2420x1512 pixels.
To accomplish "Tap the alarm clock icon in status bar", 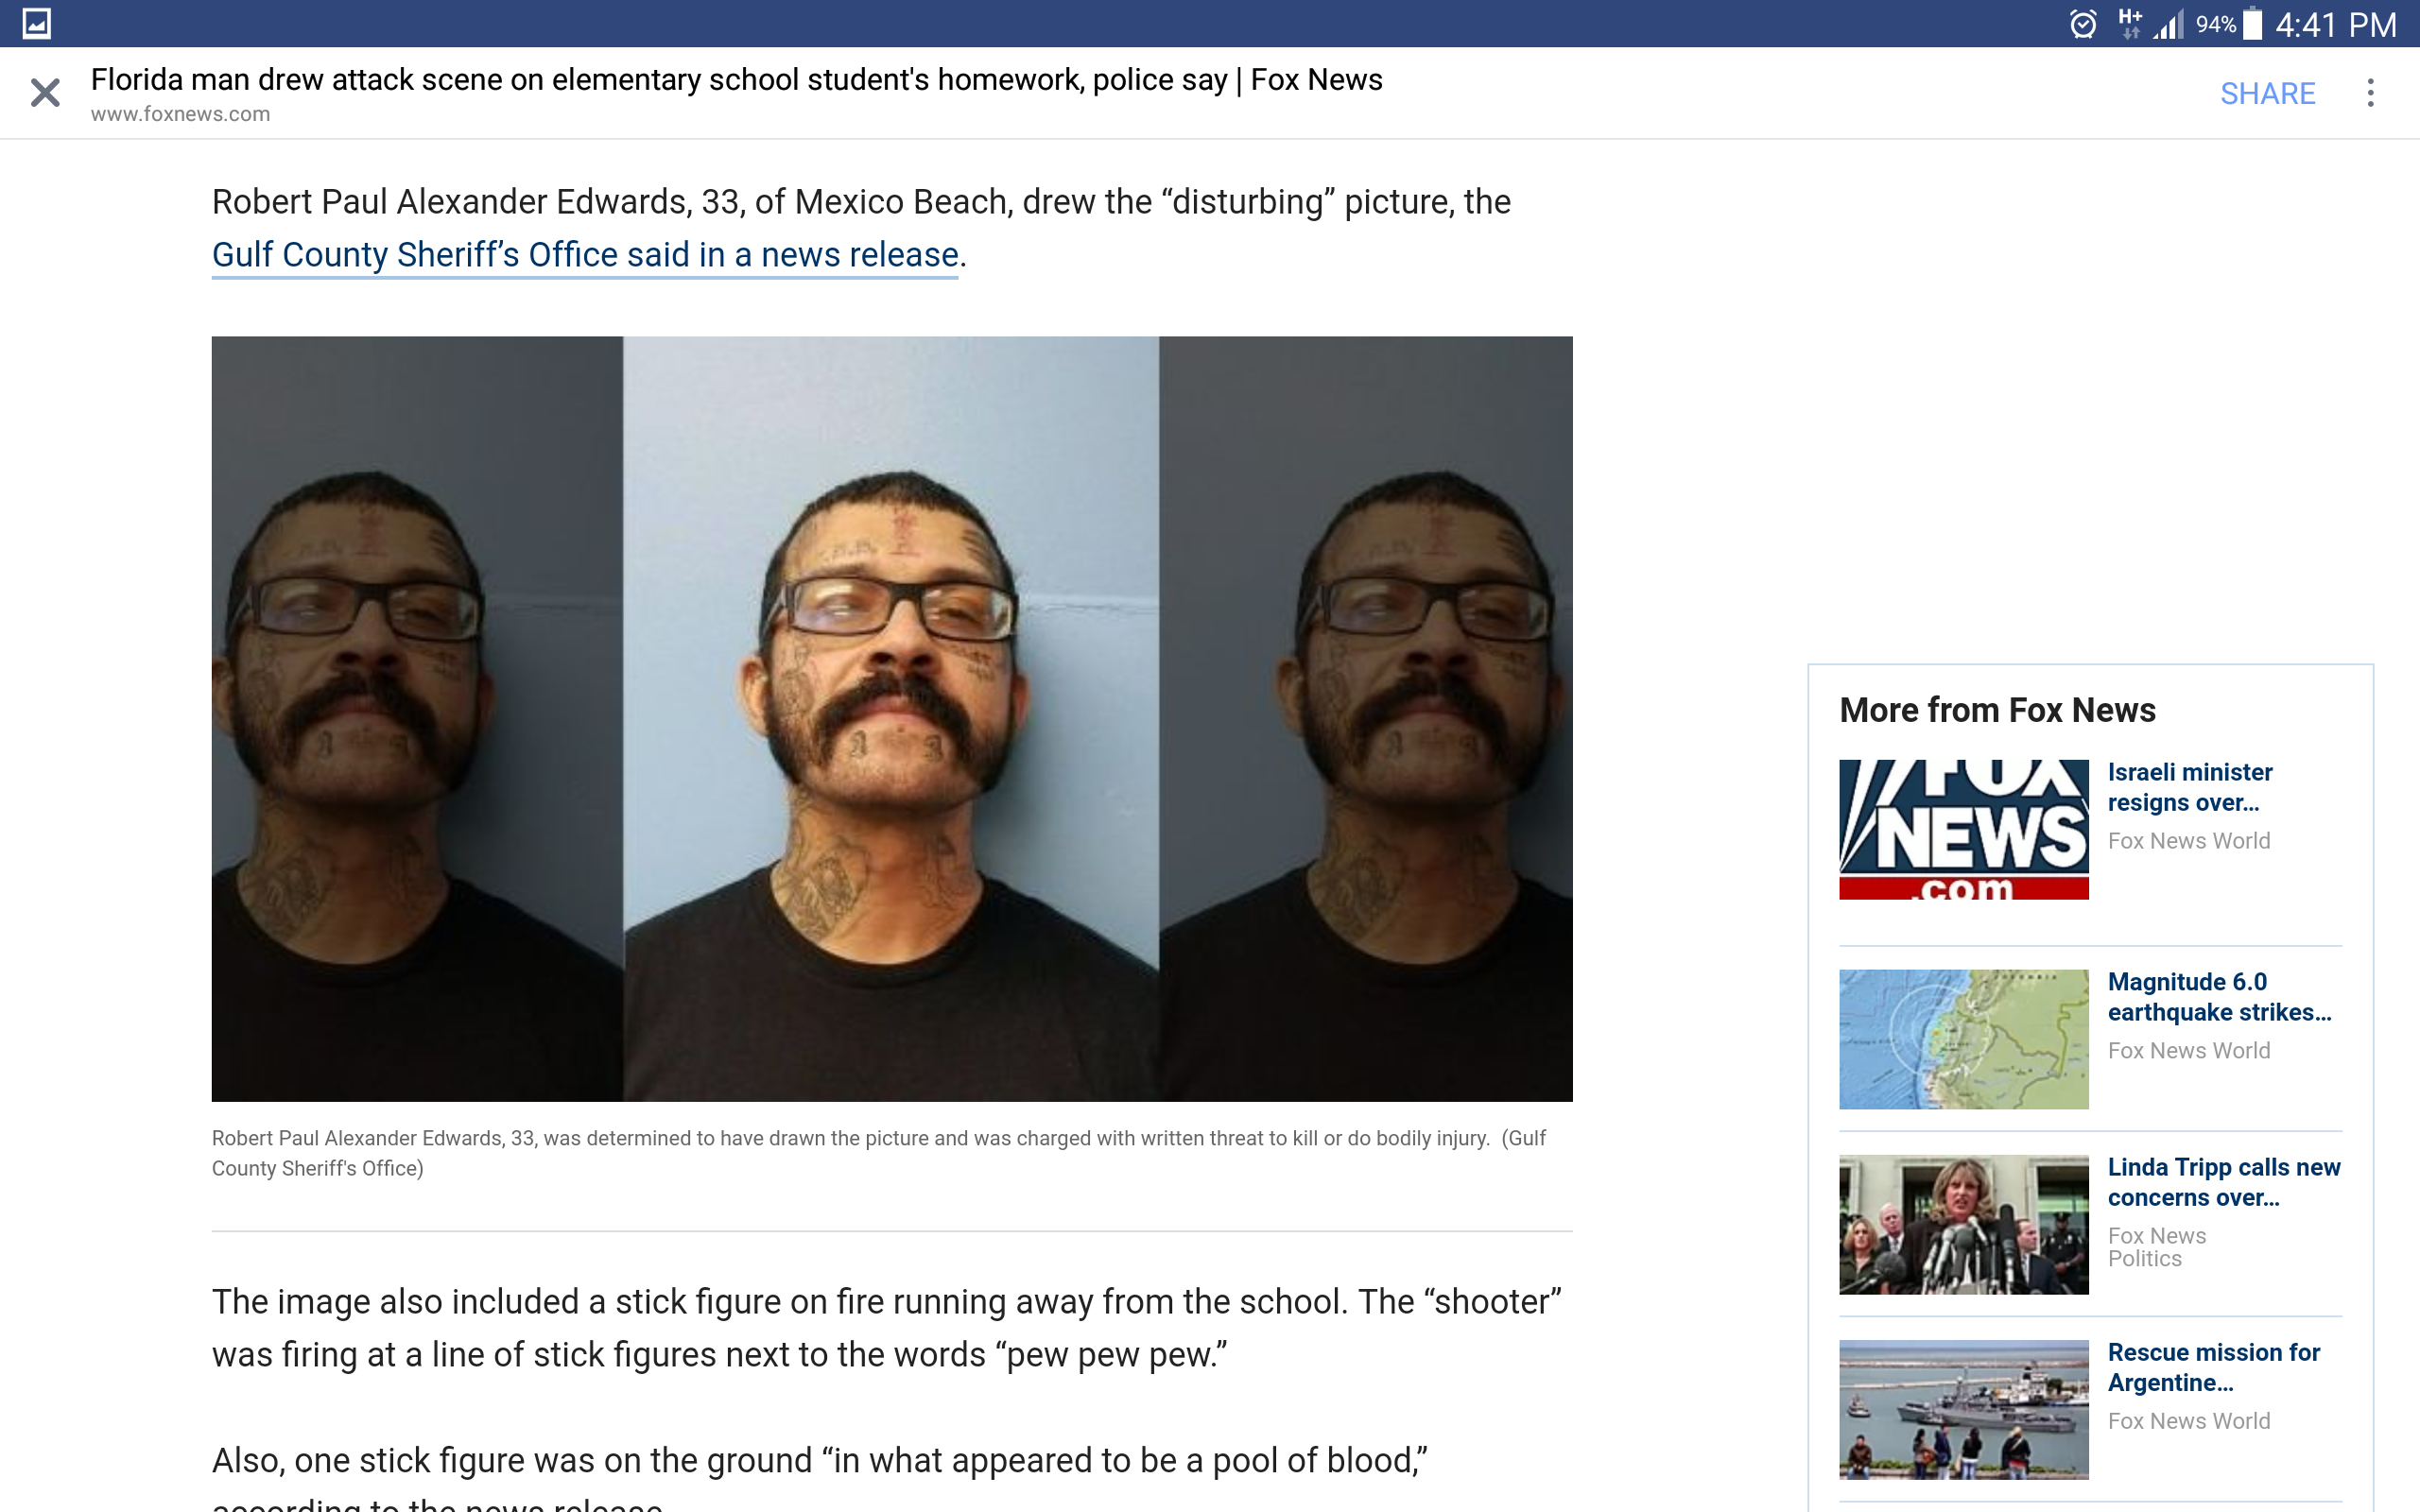I will pyautogui.click(x=2083, y=24).
